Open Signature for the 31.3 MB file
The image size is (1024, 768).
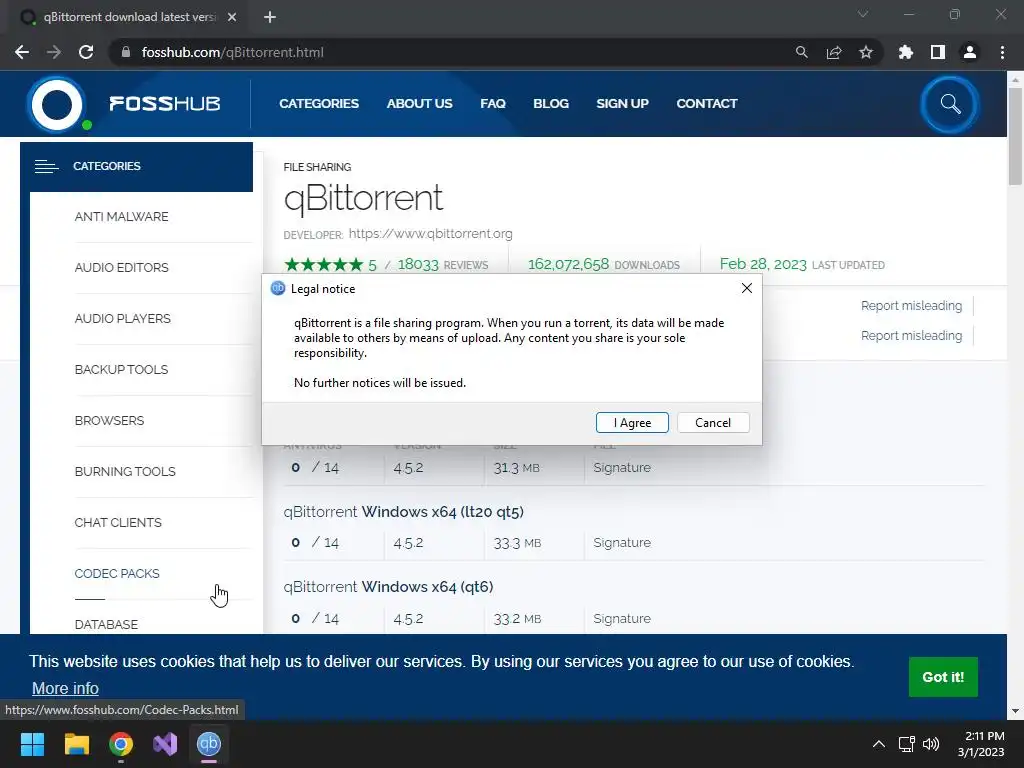point(622,468)
